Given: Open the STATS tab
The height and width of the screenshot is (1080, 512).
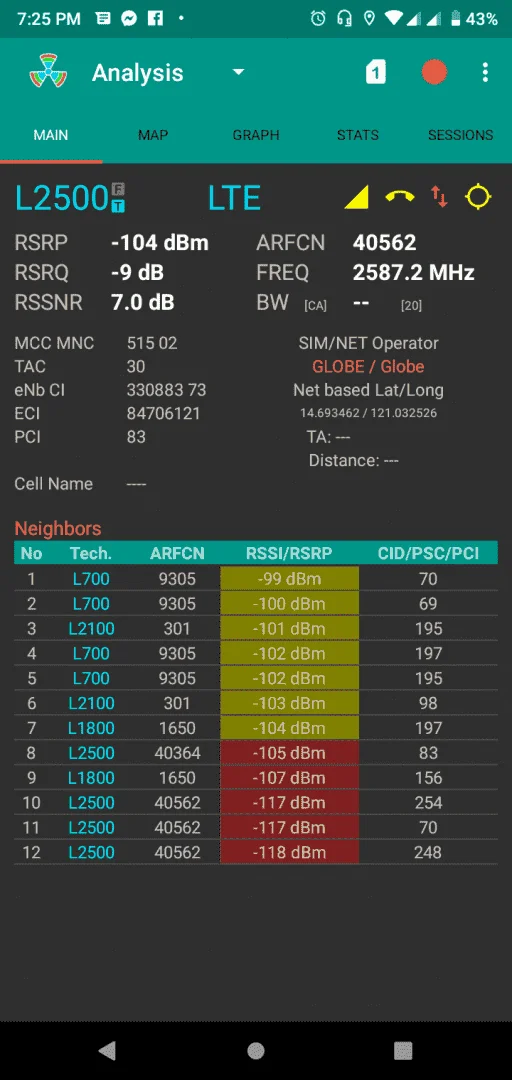Looking at the screenshot, I should (x=358, y=135).
